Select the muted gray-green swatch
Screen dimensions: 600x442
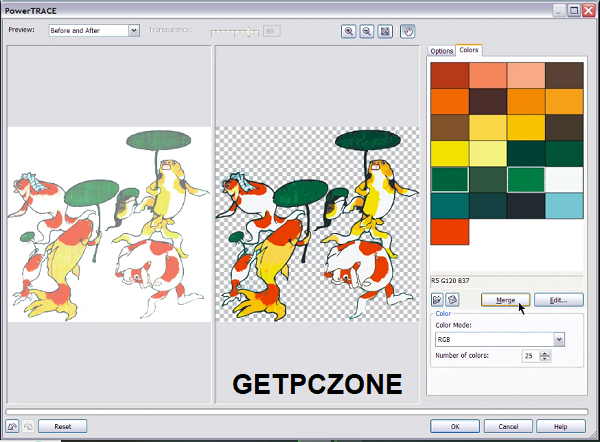(x=488, y=179)
